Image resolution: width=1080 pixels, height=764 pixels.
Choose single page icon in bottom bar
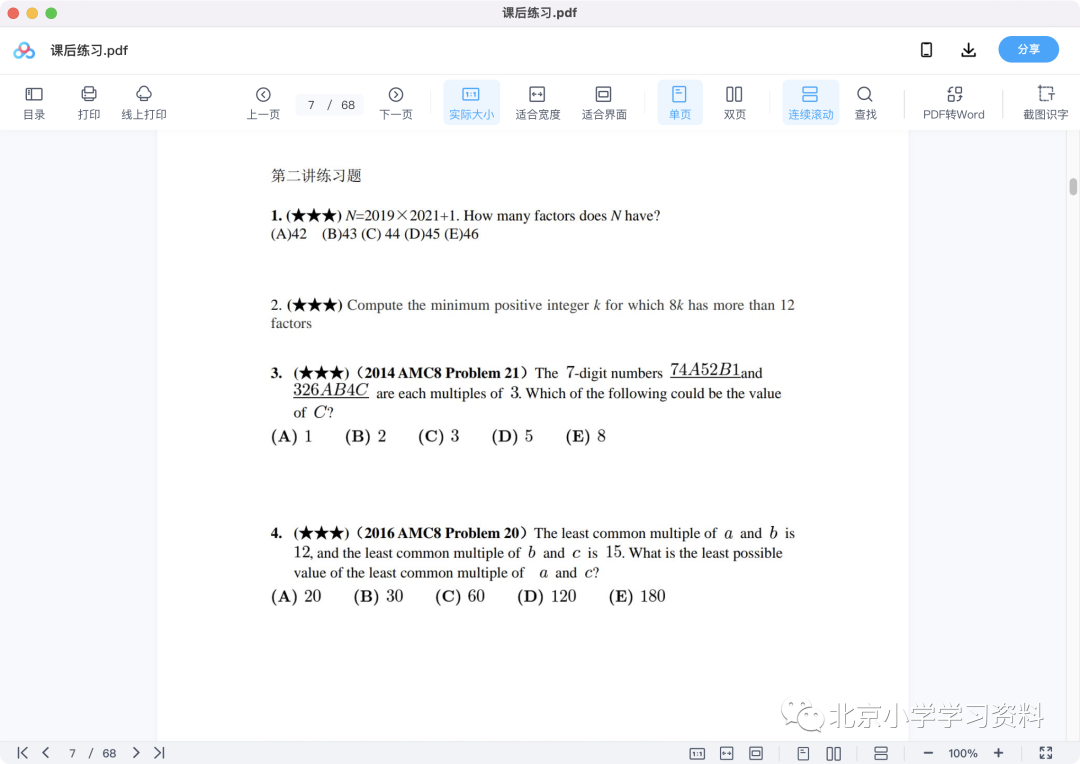point(803,754)
